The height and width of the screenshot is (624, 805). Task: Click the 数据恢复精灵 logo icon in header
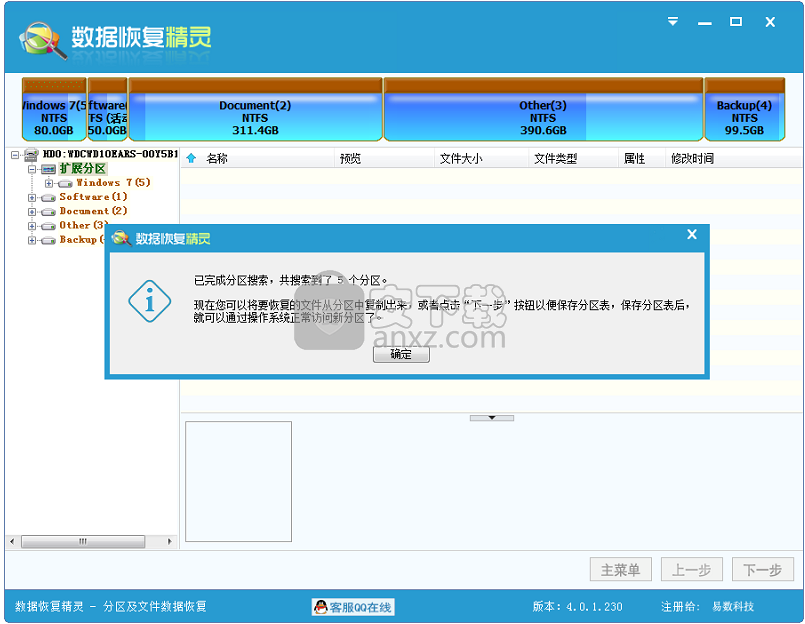click(x=43, y=40)
